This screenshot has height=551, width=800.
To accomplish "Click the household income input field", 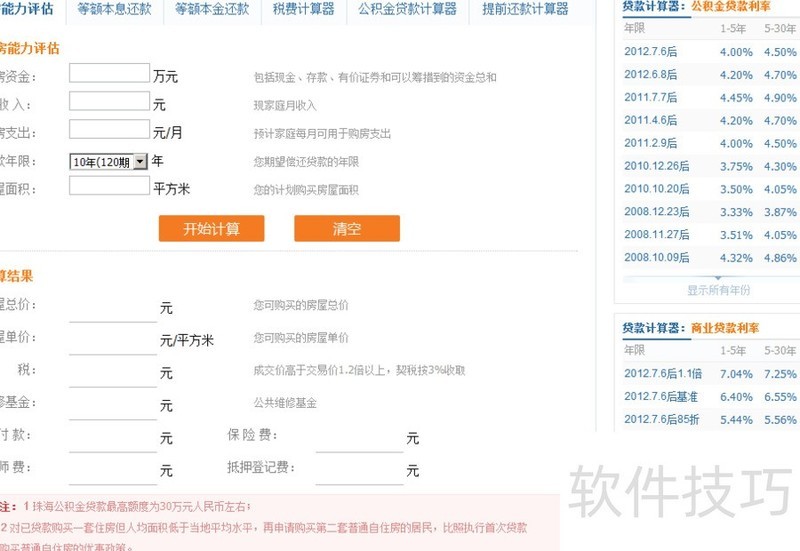I will (x=109, y=102).
